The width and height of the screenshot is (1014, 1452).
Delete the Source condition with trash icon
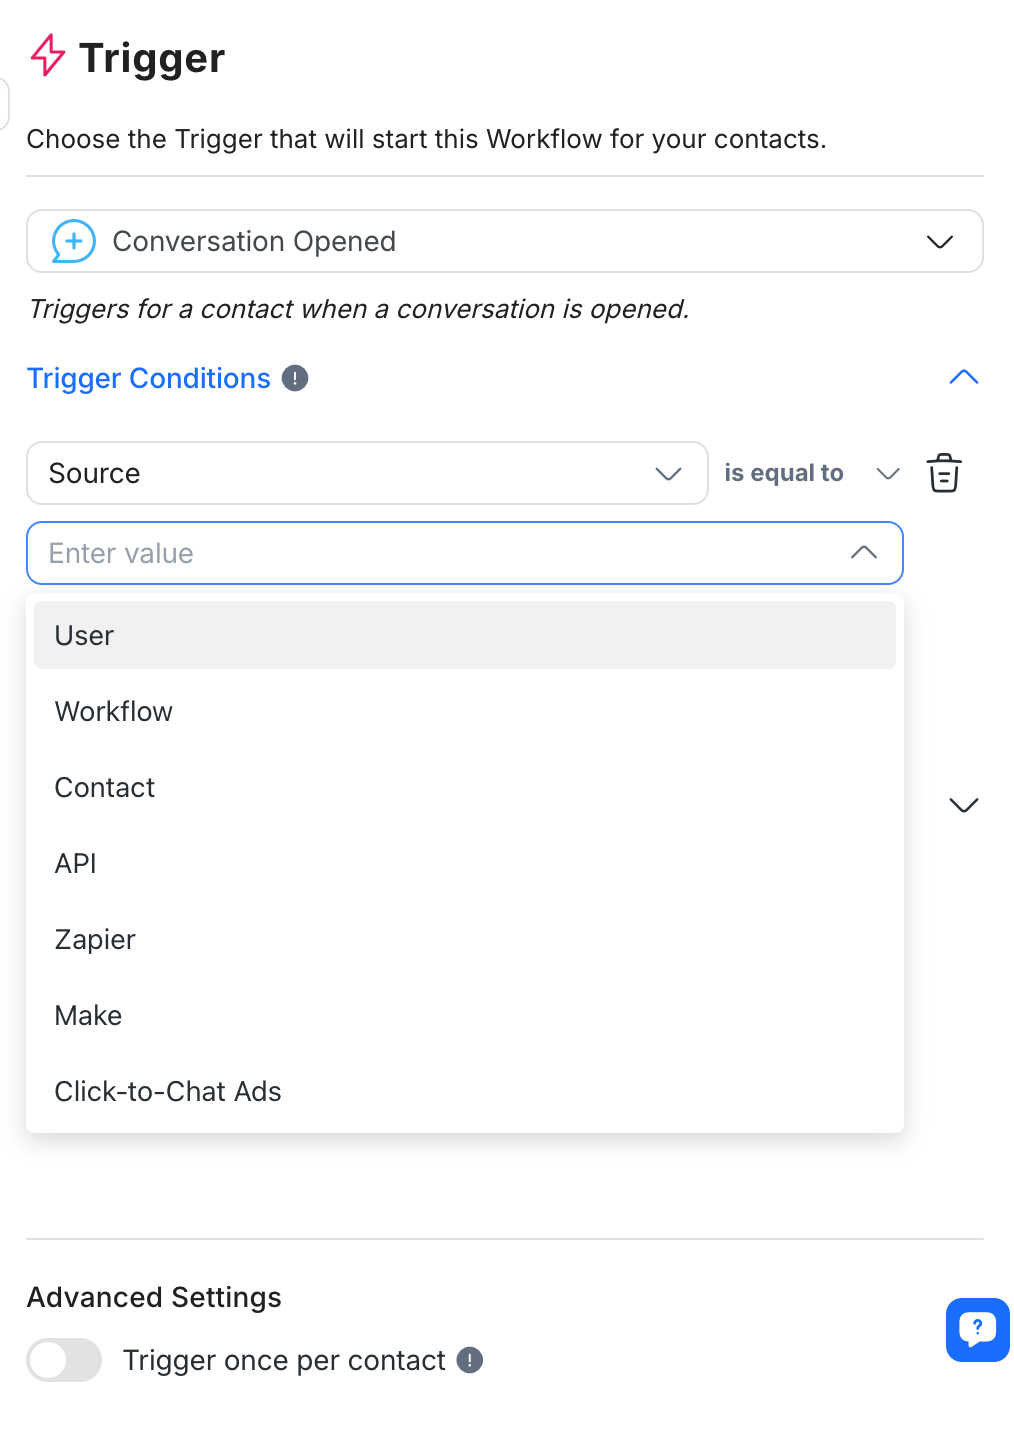point(944,473)
